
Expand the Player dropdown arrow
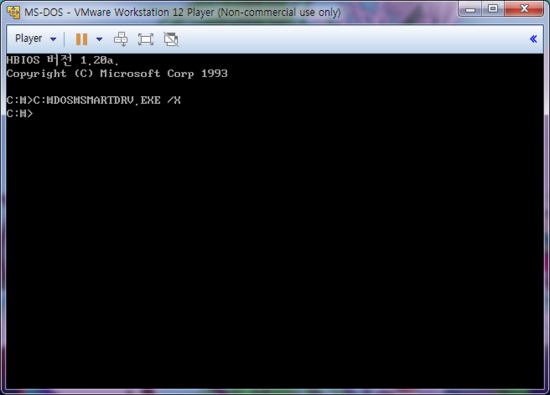click(53, 39)
